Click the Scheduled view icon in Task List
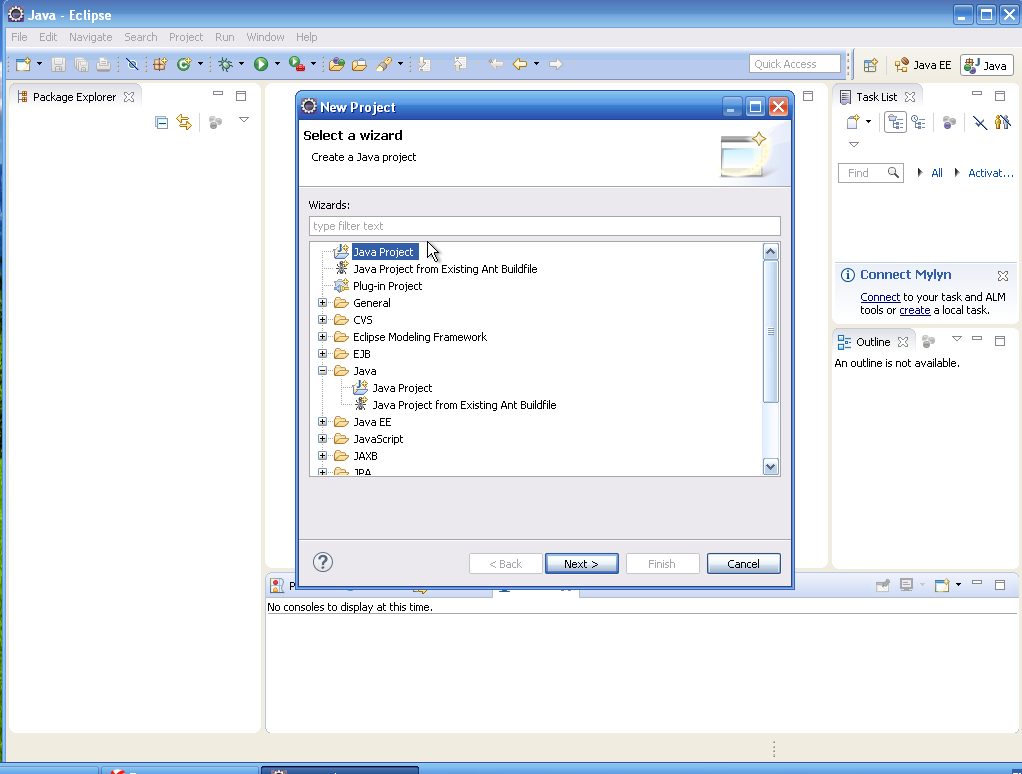1022x774 pixels. click(x=918, y=122)
